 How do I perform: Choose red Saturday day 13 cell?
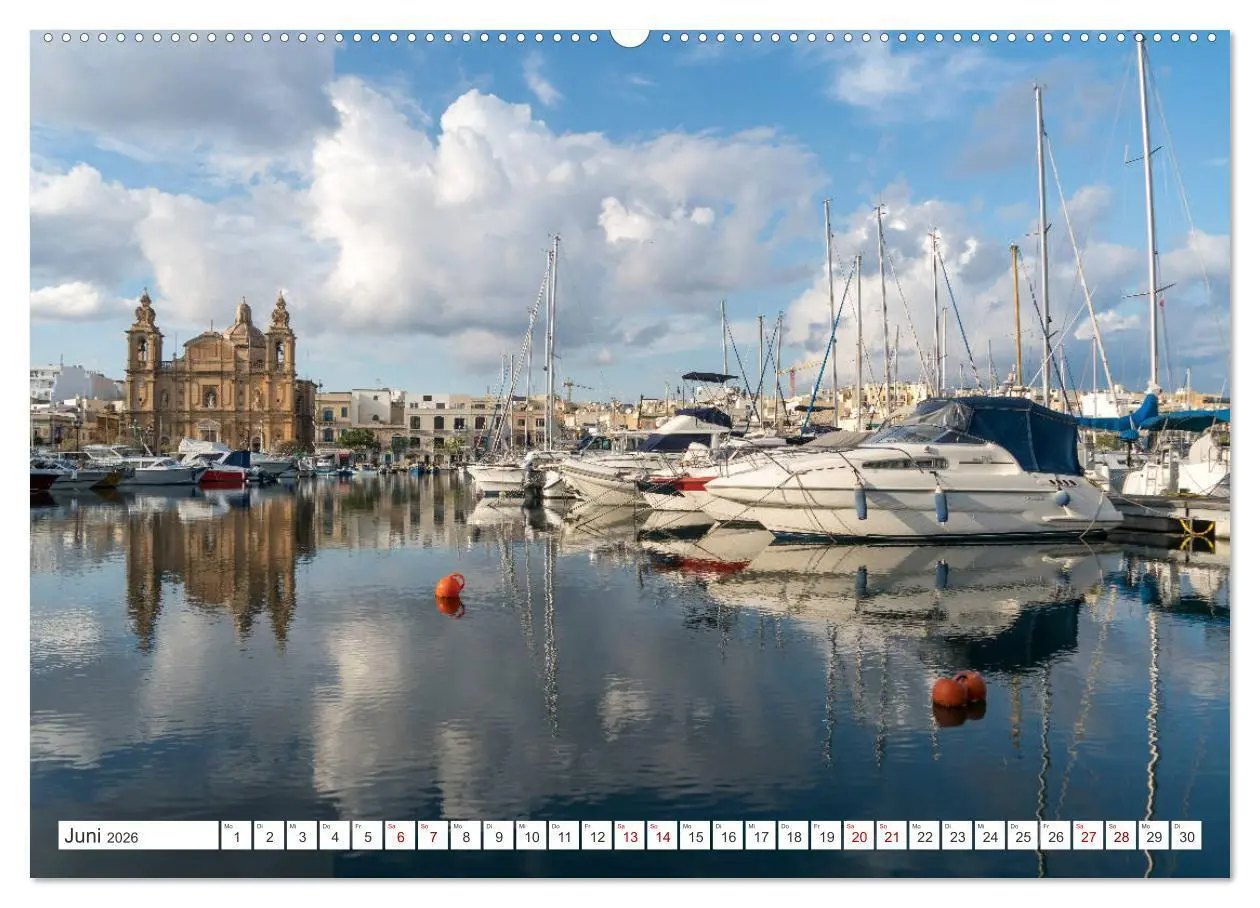tap(629, 836)
